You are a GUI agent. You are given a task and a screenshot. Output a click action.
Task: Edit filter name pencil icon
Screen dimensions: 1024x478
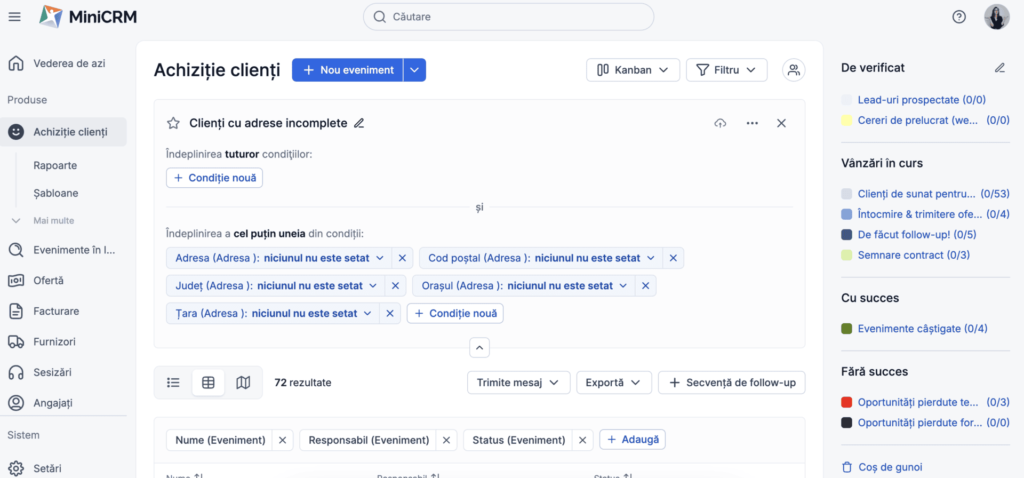click(x=359, y=123)
